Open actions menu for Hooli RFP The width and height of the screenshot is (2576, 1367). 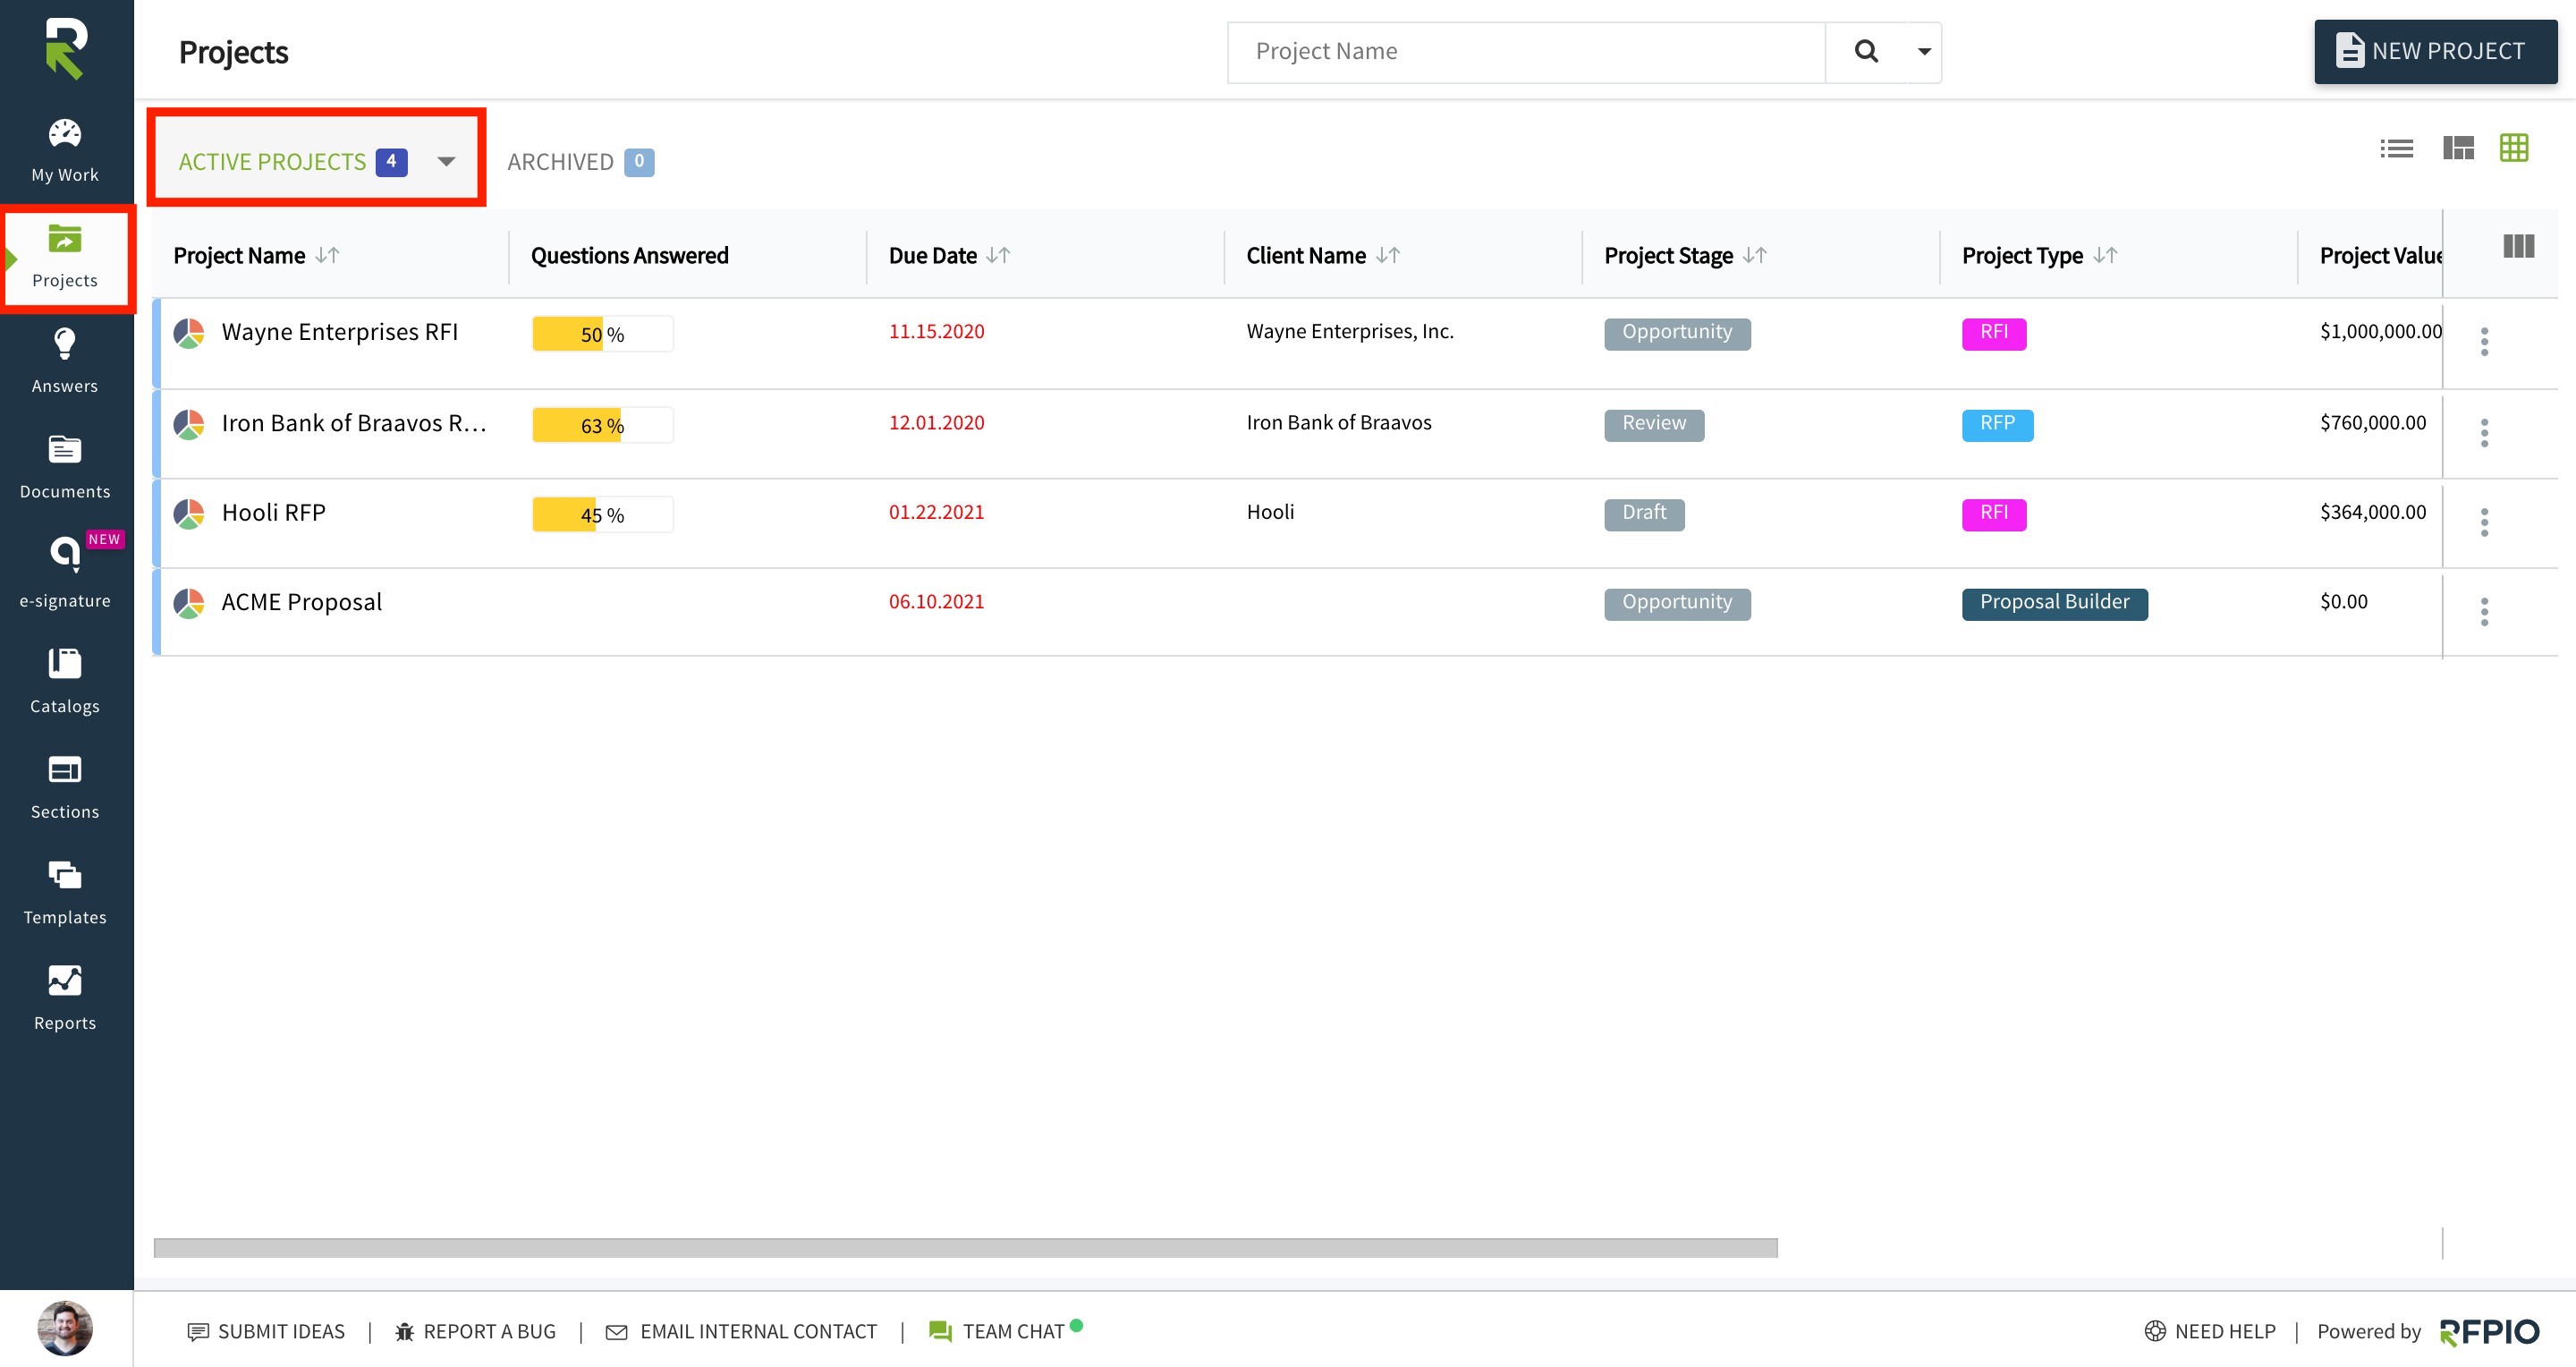[x=2484, y=522]
